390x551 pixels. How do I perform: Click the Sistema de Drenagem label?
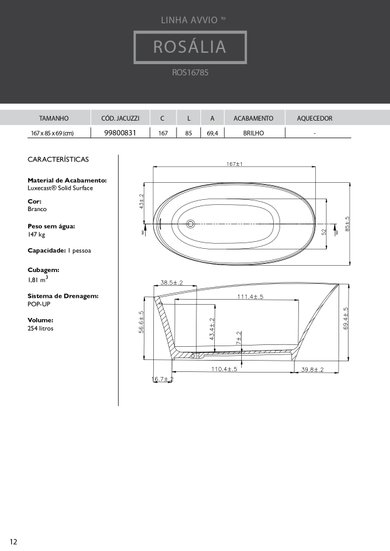[x=63, y=296]
